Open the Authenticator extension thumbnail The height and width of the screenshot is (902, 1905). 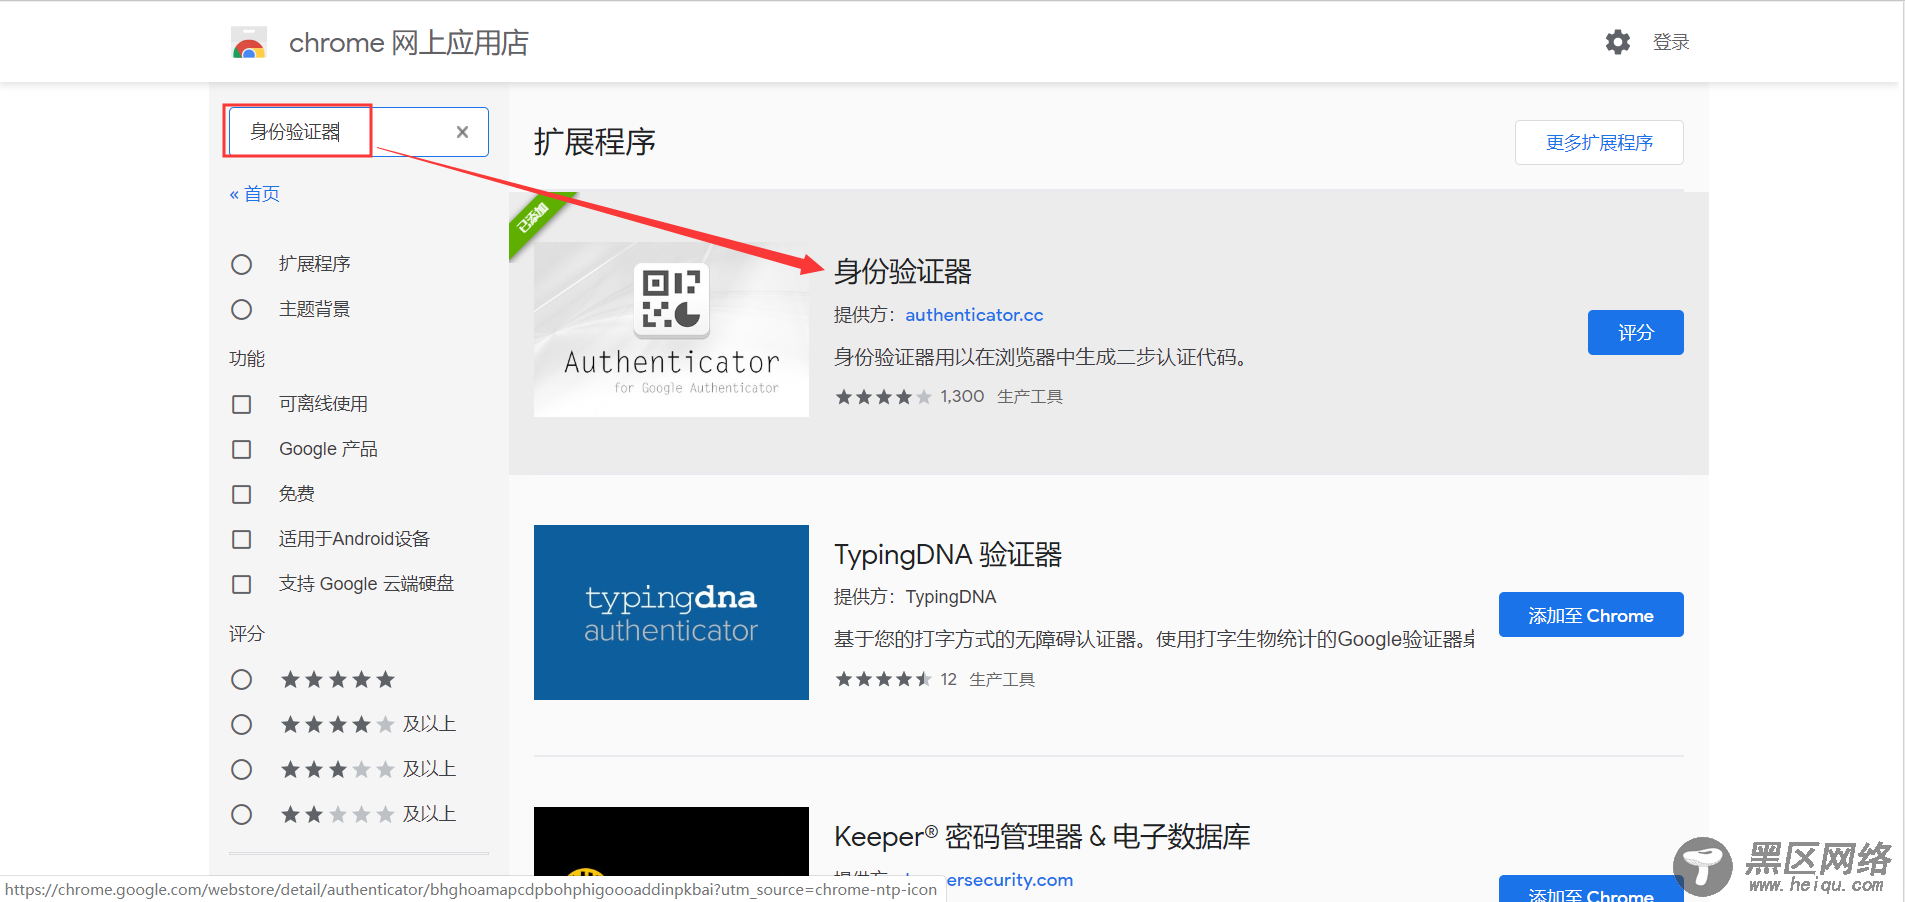[x=671, y=329]
